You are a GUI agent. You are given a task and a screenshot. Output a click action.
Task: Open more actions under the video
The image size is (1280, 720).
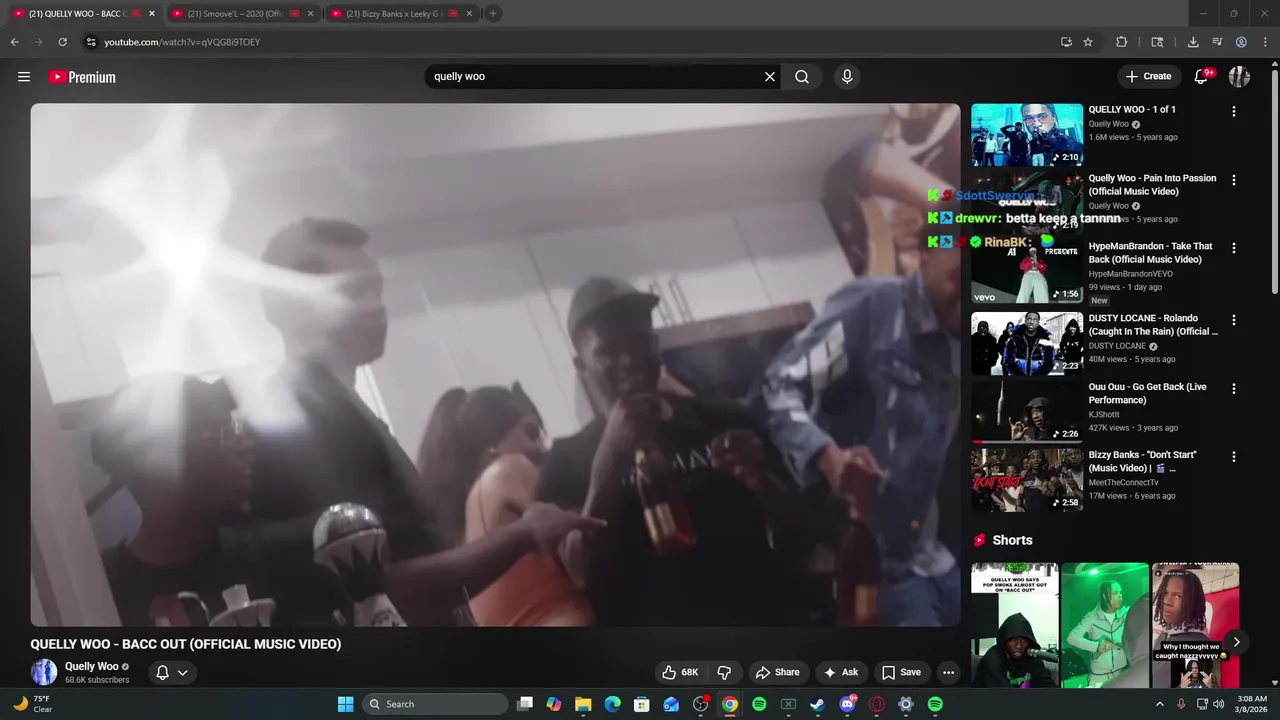[x=948, y=672]
